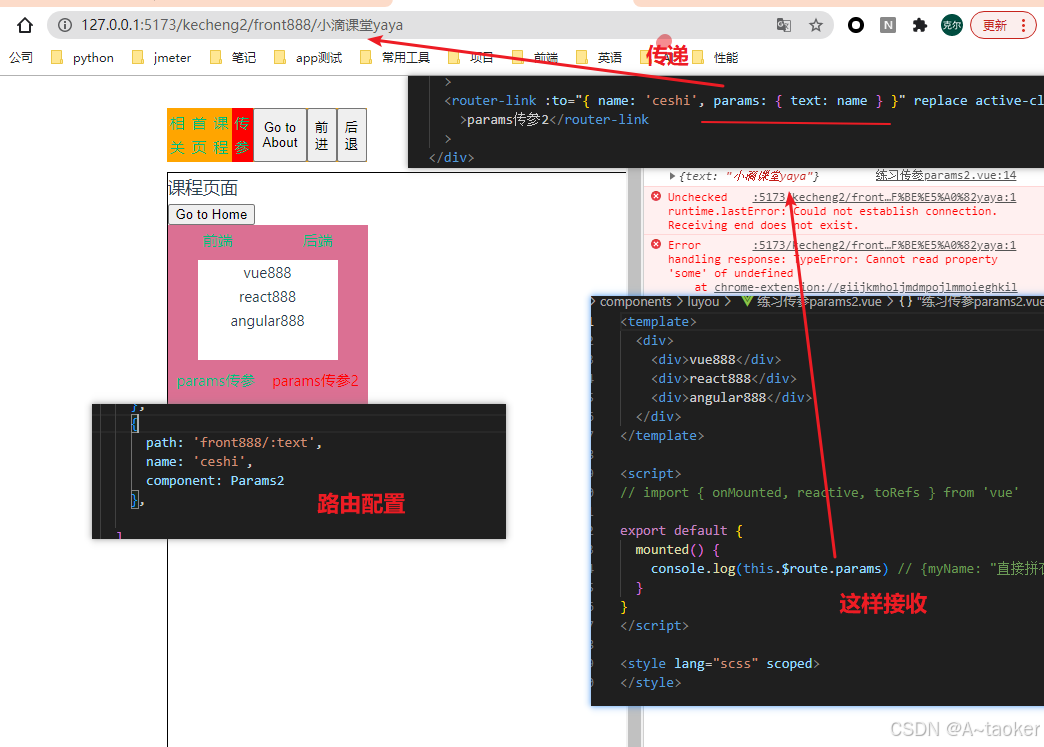Open the Notion extension icon
The width and height of the screenshot is (1044, 747).
pos(888,25)
